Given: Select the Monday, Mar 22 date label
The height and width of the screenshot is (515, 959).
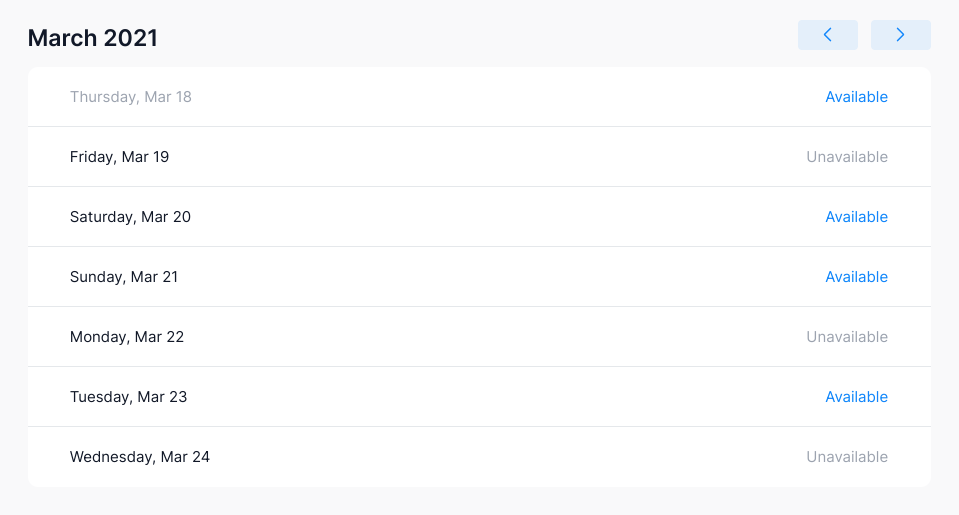Looking at the screenshot, I should 127,337.
